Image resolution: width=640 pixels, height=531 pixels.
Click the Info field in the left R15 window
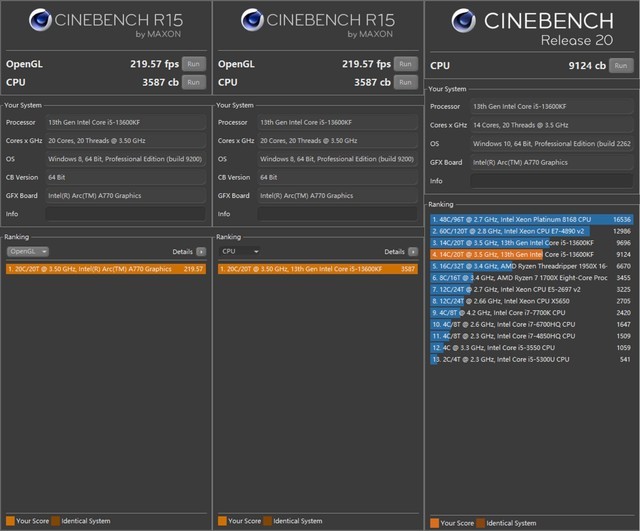(x=125, y=214)
